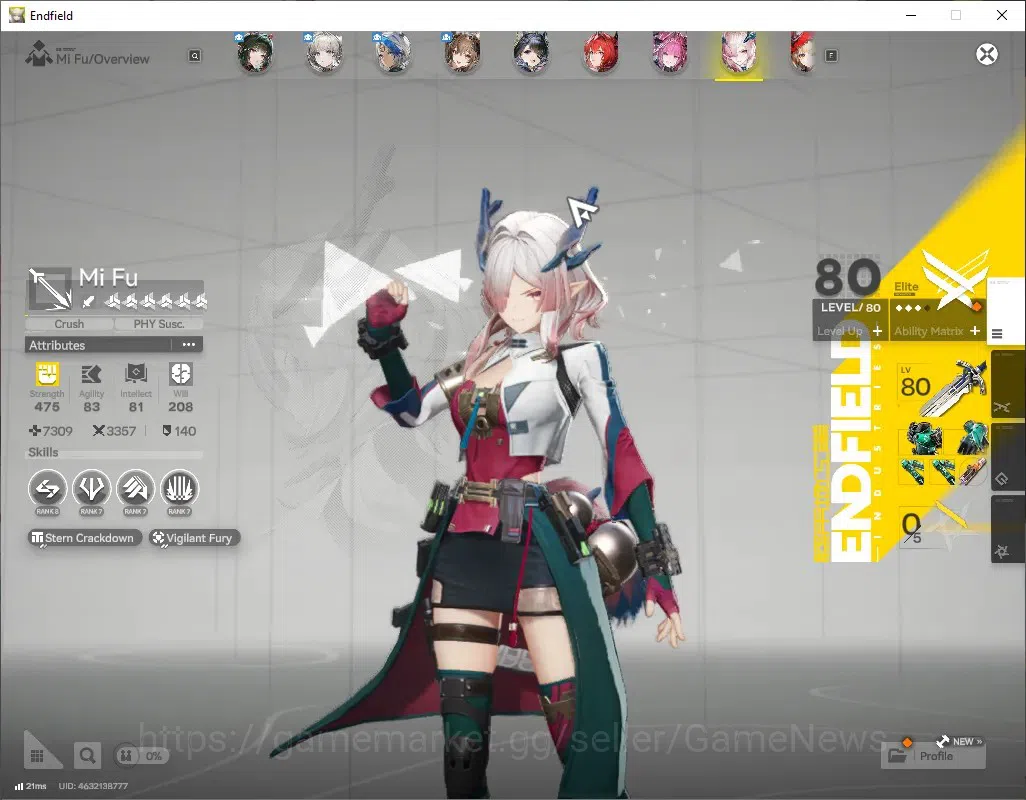Open the winged-diamond skill icon
The width and height of the screenshot is (1026, 800).
click(91, 489)
